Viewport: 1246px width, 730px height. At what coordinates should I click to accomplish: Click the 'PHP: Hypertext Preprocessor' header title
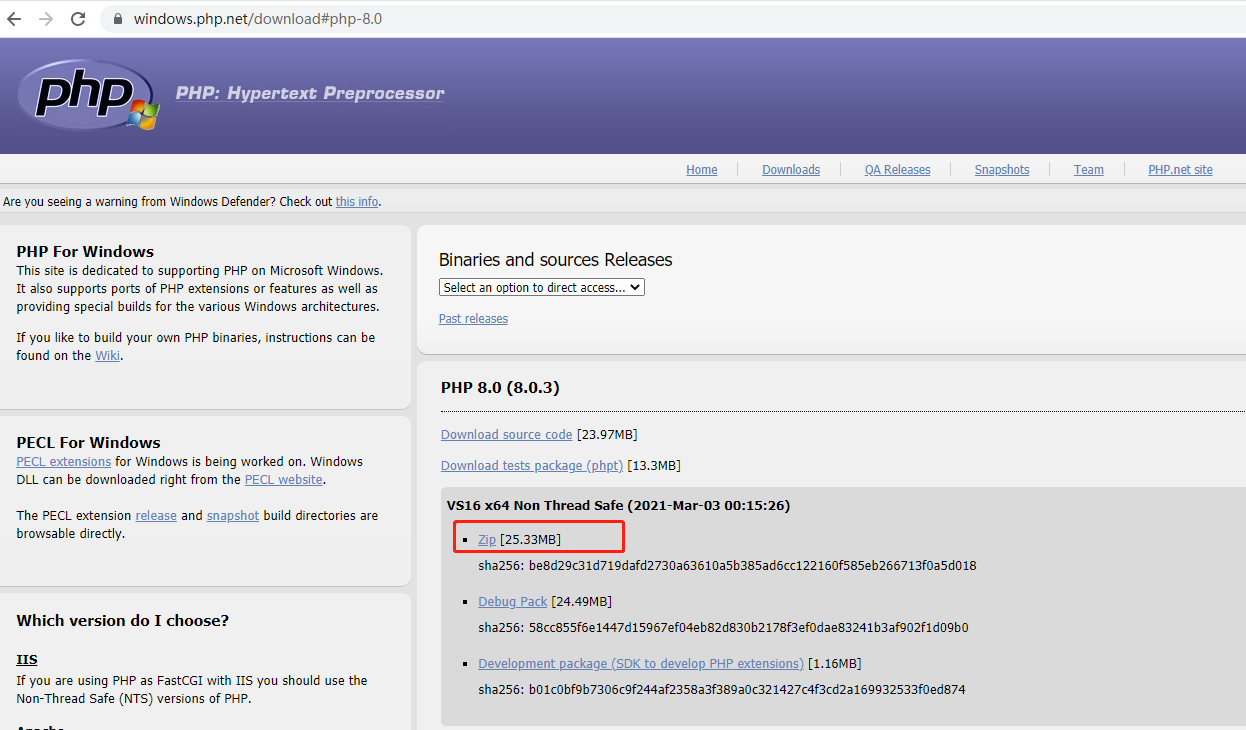click(310, 93)
